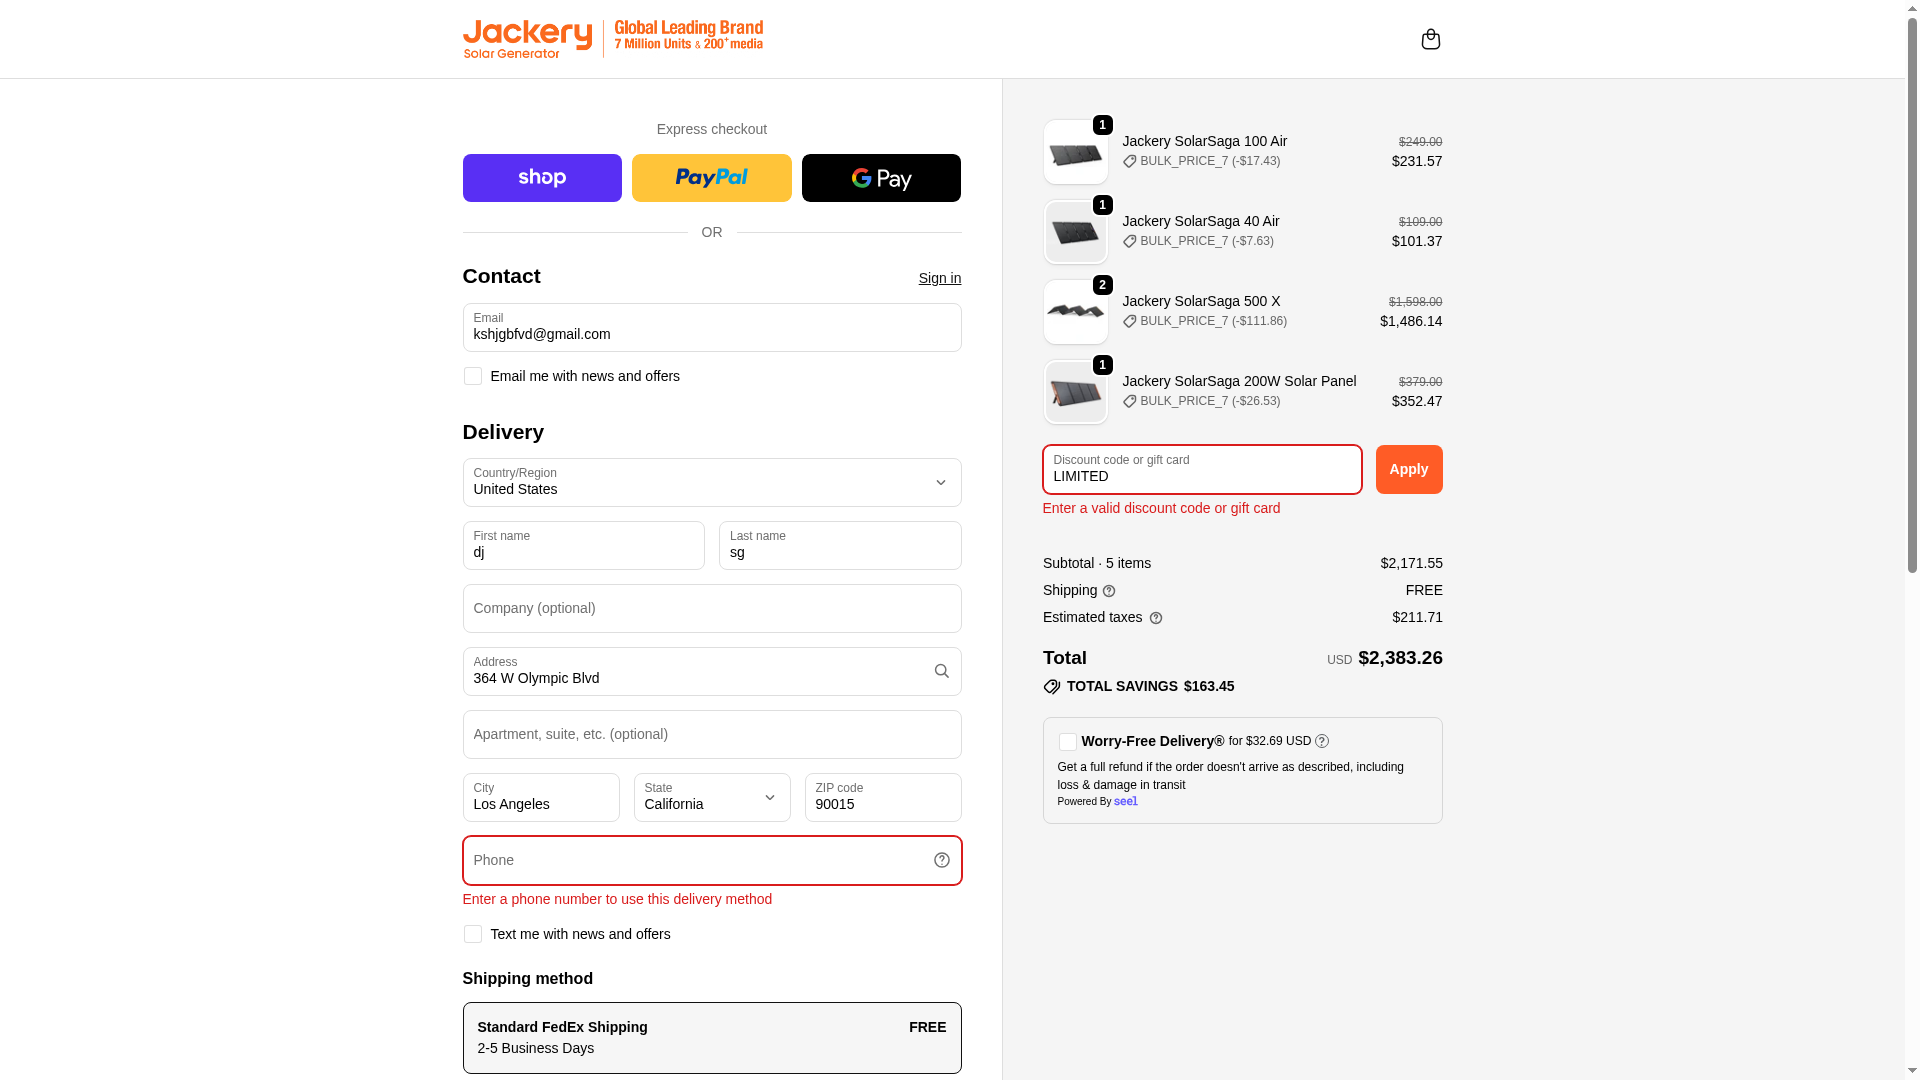The image size is (1920, 1080).
Task: Click the Estimated taxes help icon
Action: click(x=1156, y=618)
